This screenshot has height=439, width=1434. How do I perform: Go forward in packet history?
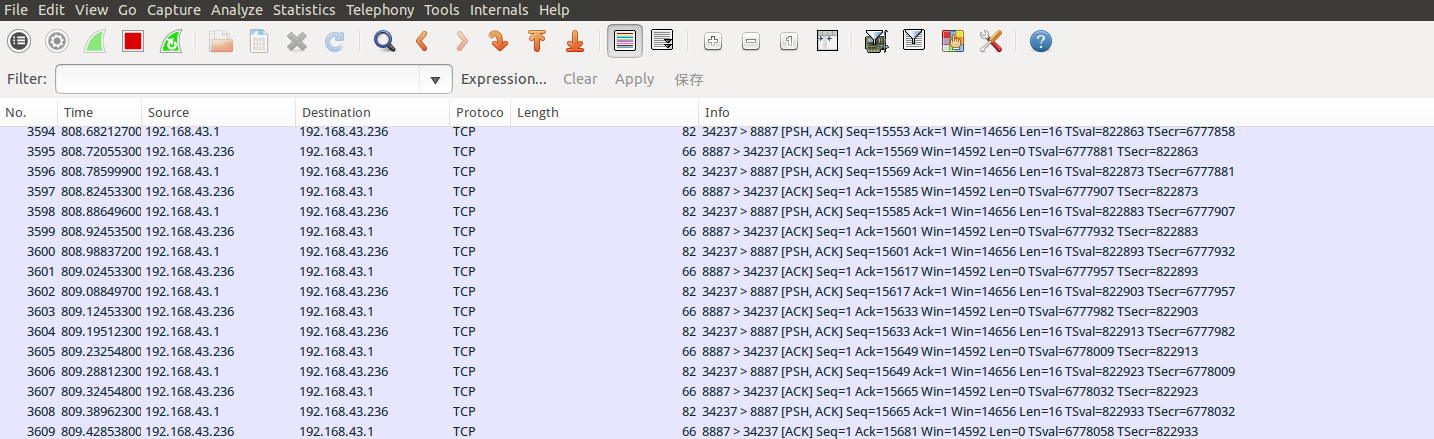tap(460, 41)
